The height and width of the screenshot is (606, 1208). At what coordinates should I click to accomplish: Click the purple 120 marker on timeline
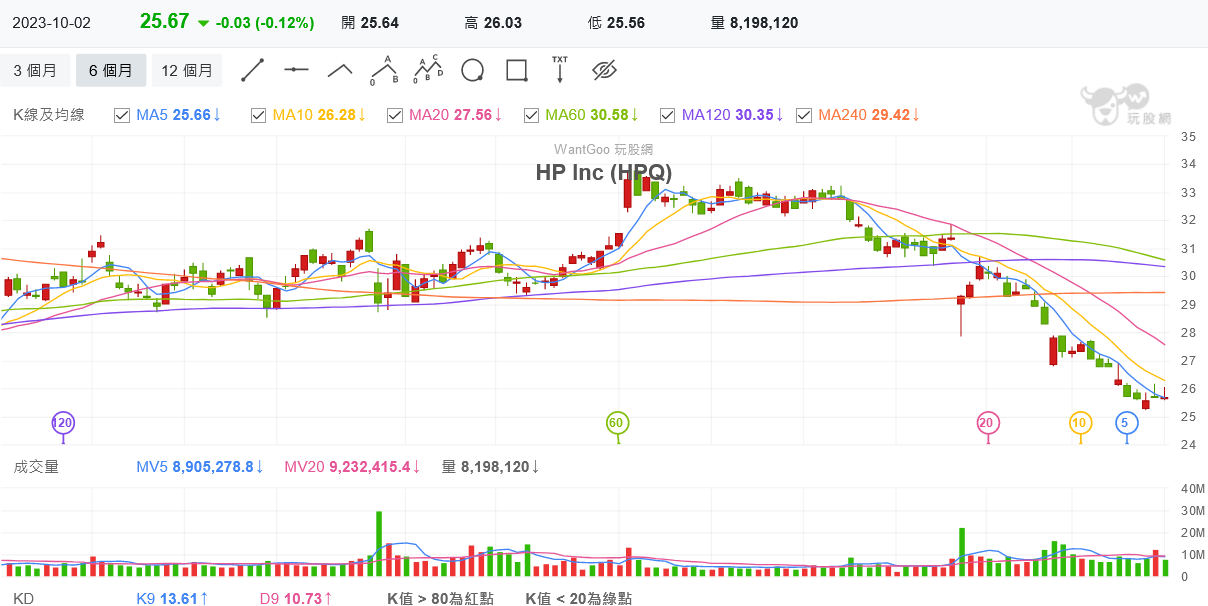(x=63, y=423)
